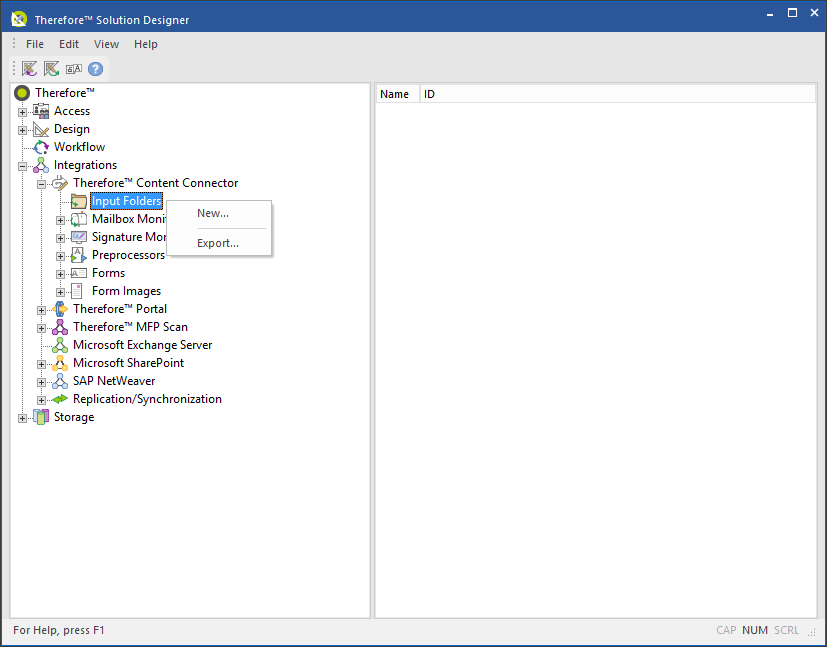
Task: Click the Storage drawer icon
Action: click(x=41, y=417)
